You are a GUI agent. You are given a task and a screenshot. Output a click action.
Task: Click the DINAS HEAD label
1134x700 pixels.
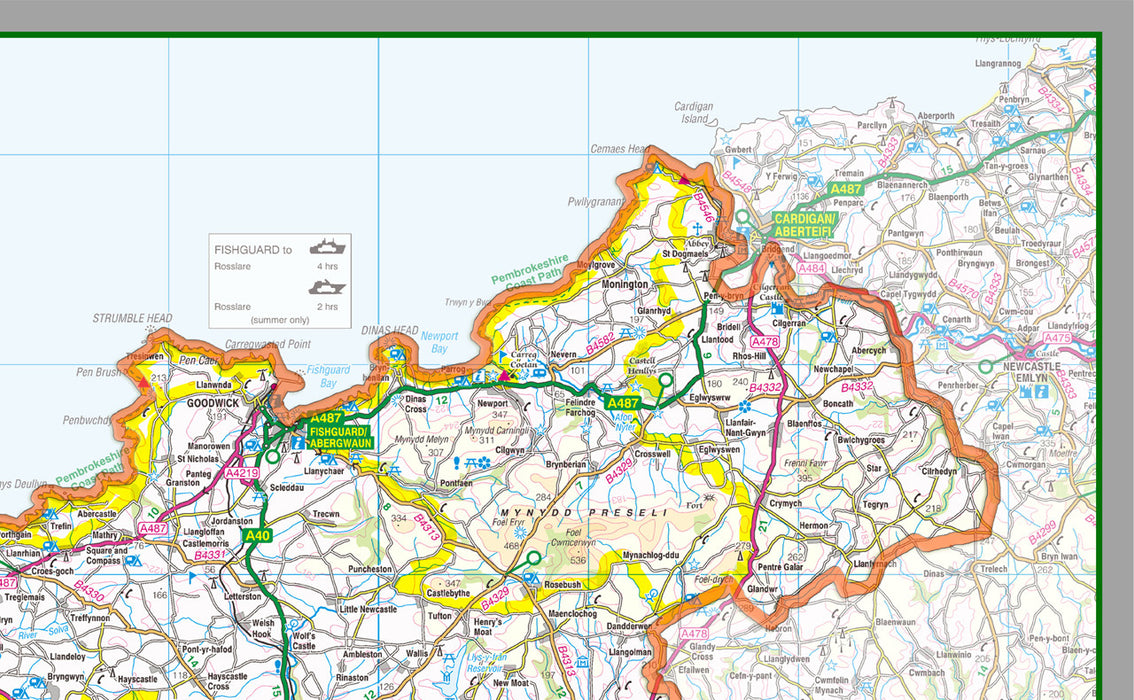pyautogui.click(x=390, y=330)
